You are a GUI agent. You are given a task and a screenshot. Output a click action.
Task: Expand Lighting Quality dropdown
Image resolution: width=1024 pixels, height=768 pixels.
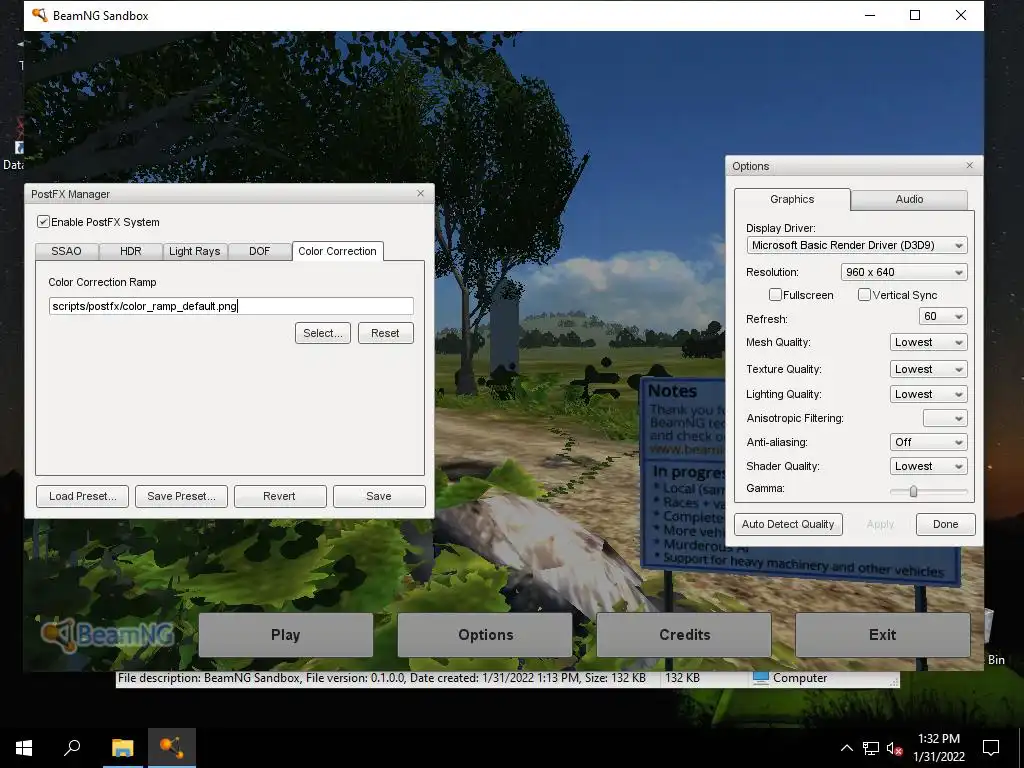(929, 394)
